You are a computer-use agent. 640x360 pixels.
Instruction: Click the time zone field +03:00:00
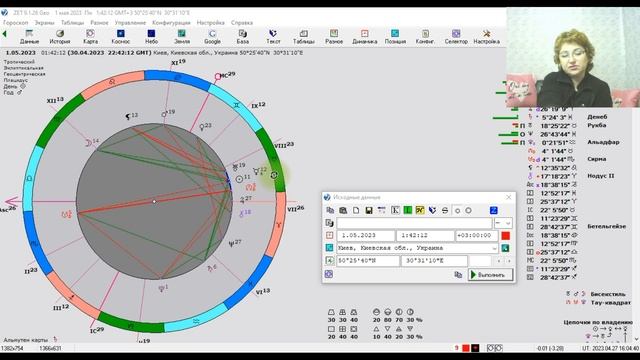click(477, 236)
